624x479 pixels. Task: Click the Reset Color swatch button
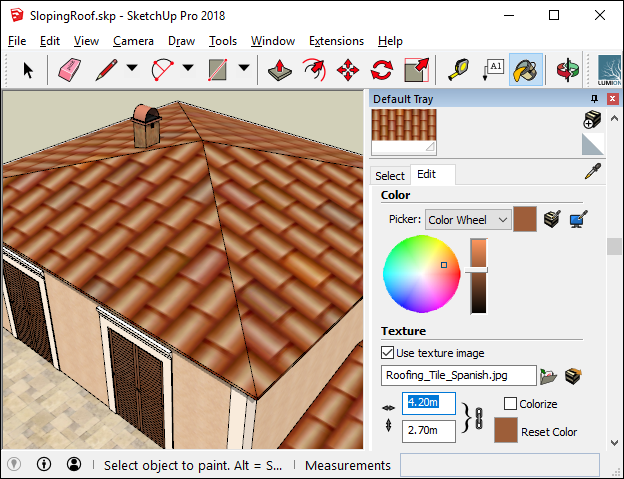[506, 431]
